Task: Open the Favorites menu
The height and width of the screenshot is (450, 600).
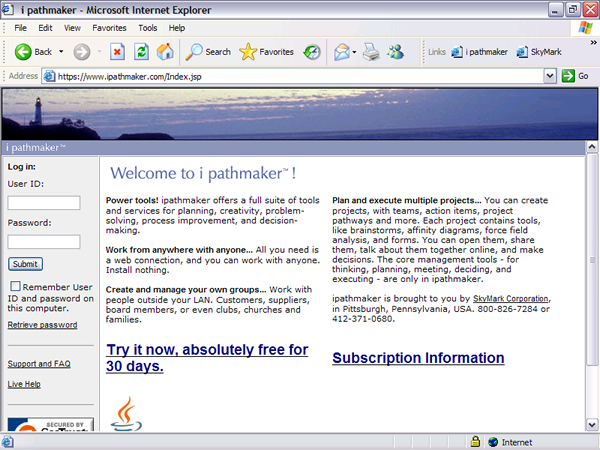Action: click(109, 28)
